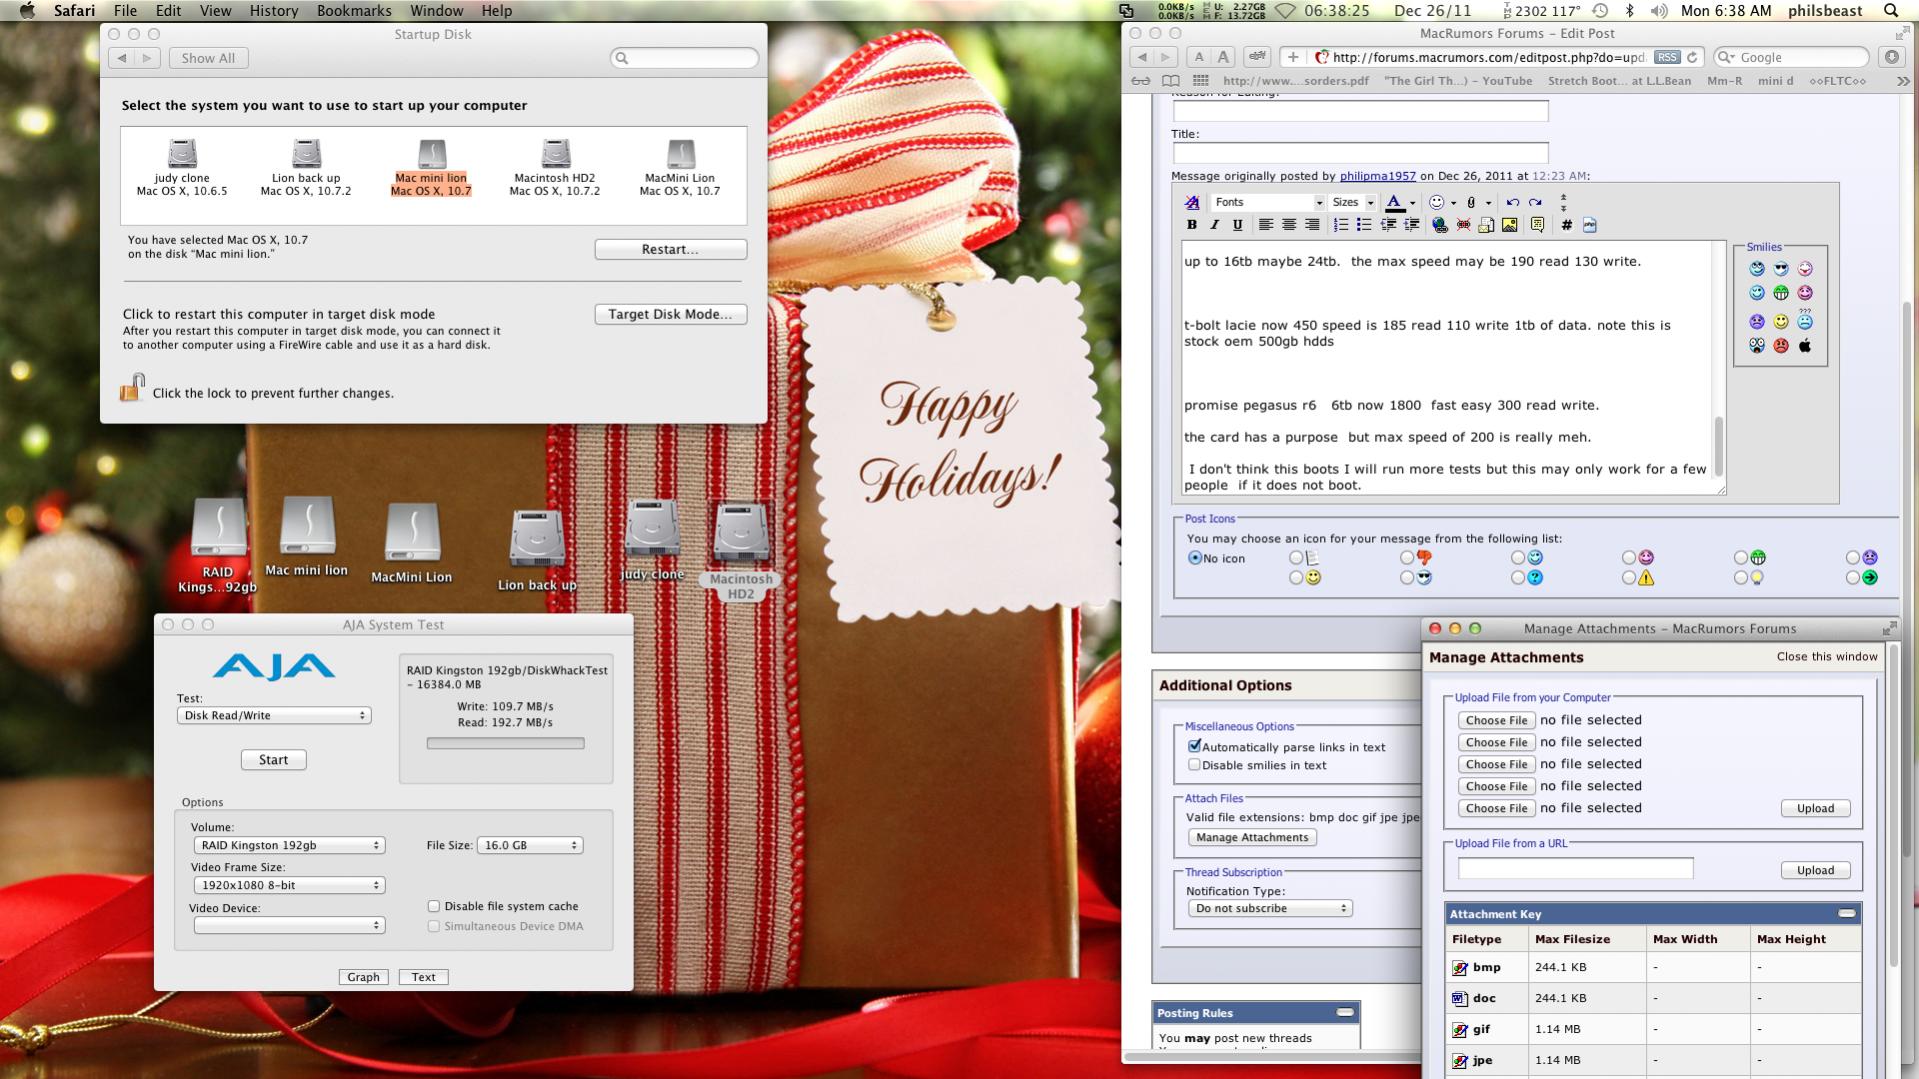Screen dimensions: 1919x1079
Task: Click Bluetooth icon in menu bar
Action: [x=1628, y=10]
